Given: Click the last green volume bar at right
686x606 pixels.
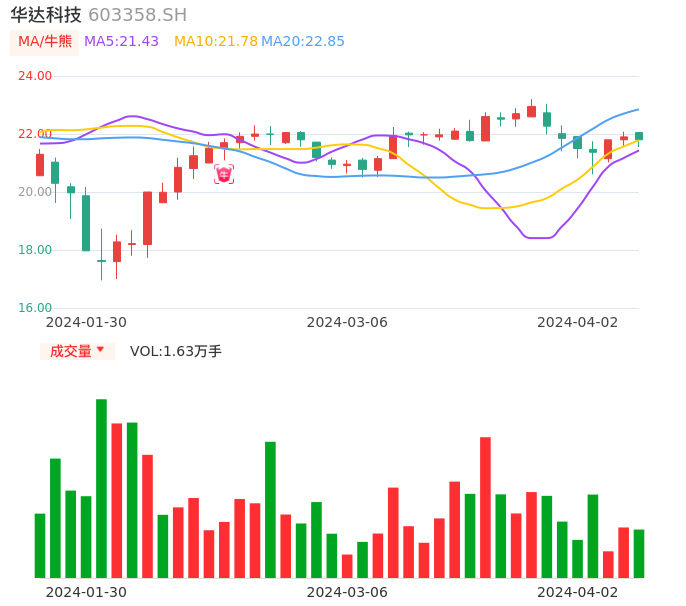Looking at the screenshot, I should [x=639, y=554].
